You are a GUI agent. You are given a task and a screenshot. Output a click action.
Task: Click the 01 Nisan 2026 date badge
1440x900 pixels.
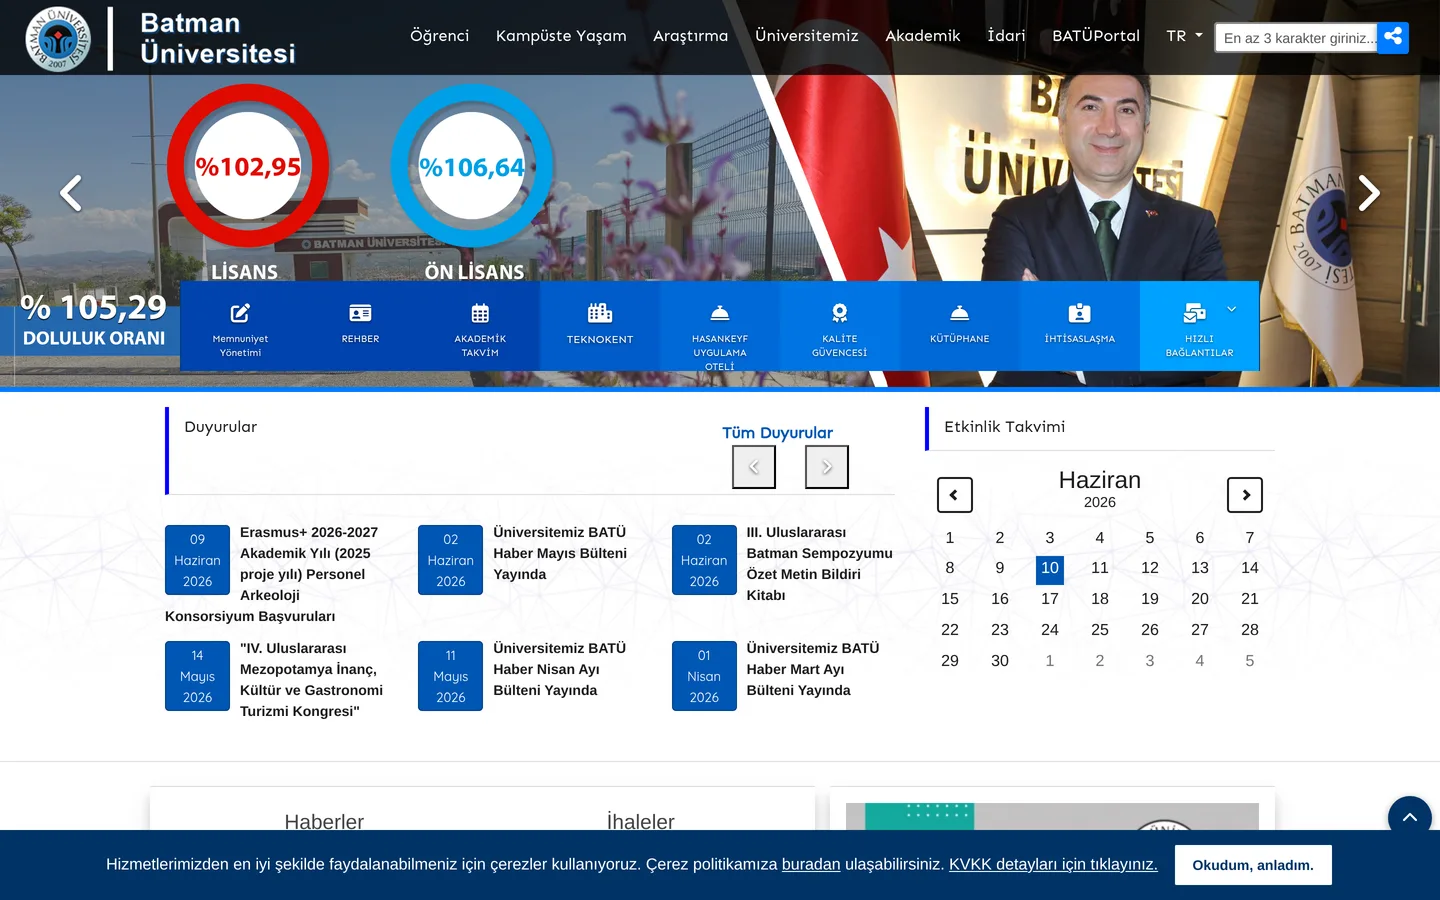704,676
